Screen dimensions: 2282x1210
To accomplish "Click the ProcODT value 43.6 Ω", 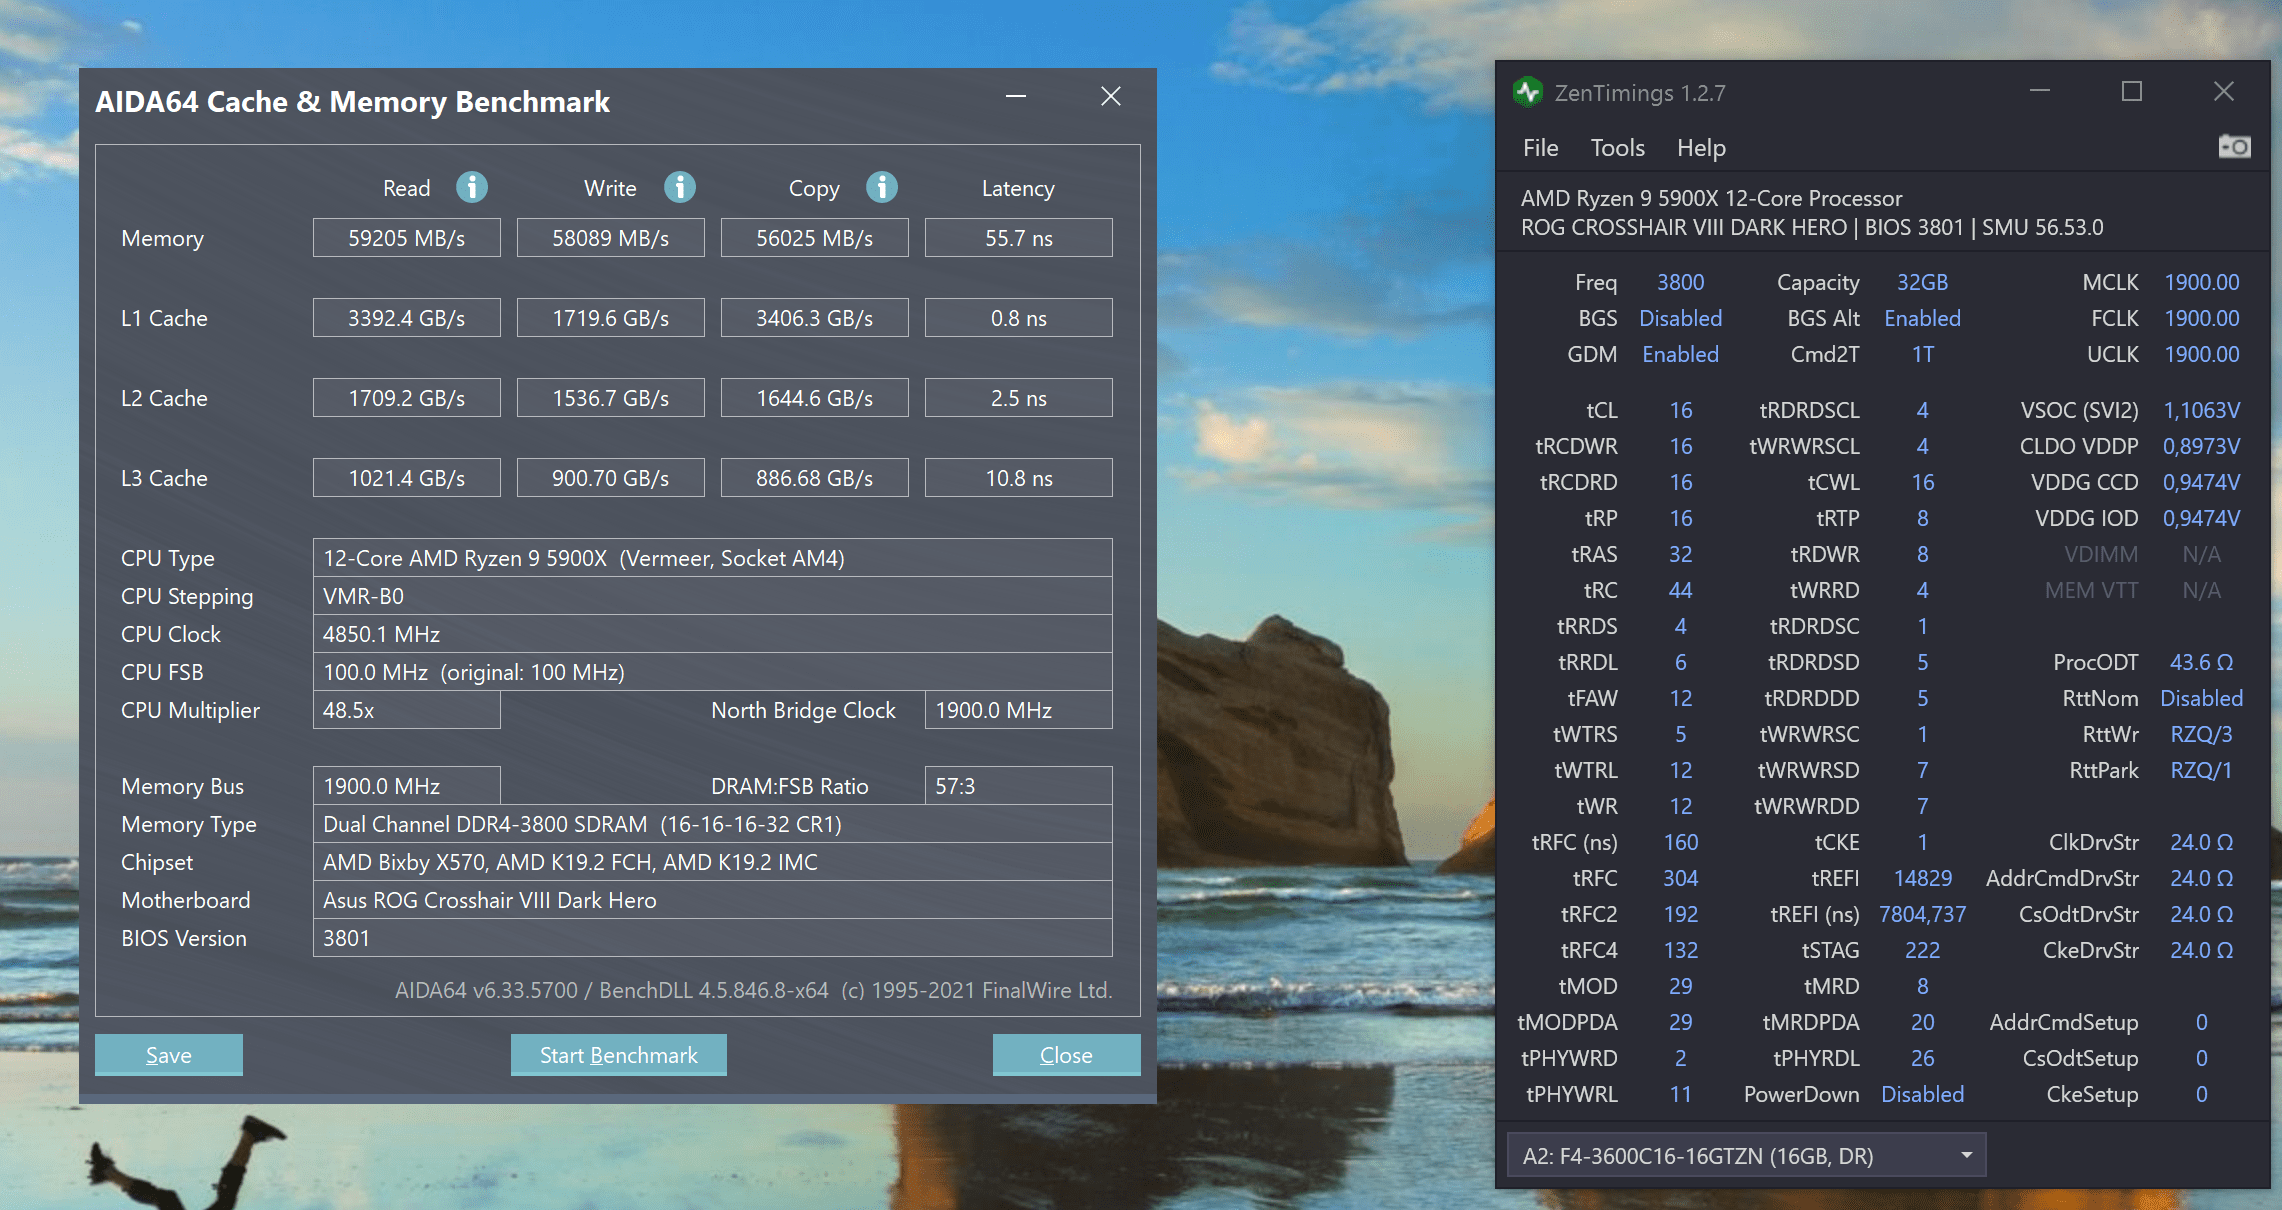I will point(2202,662).
